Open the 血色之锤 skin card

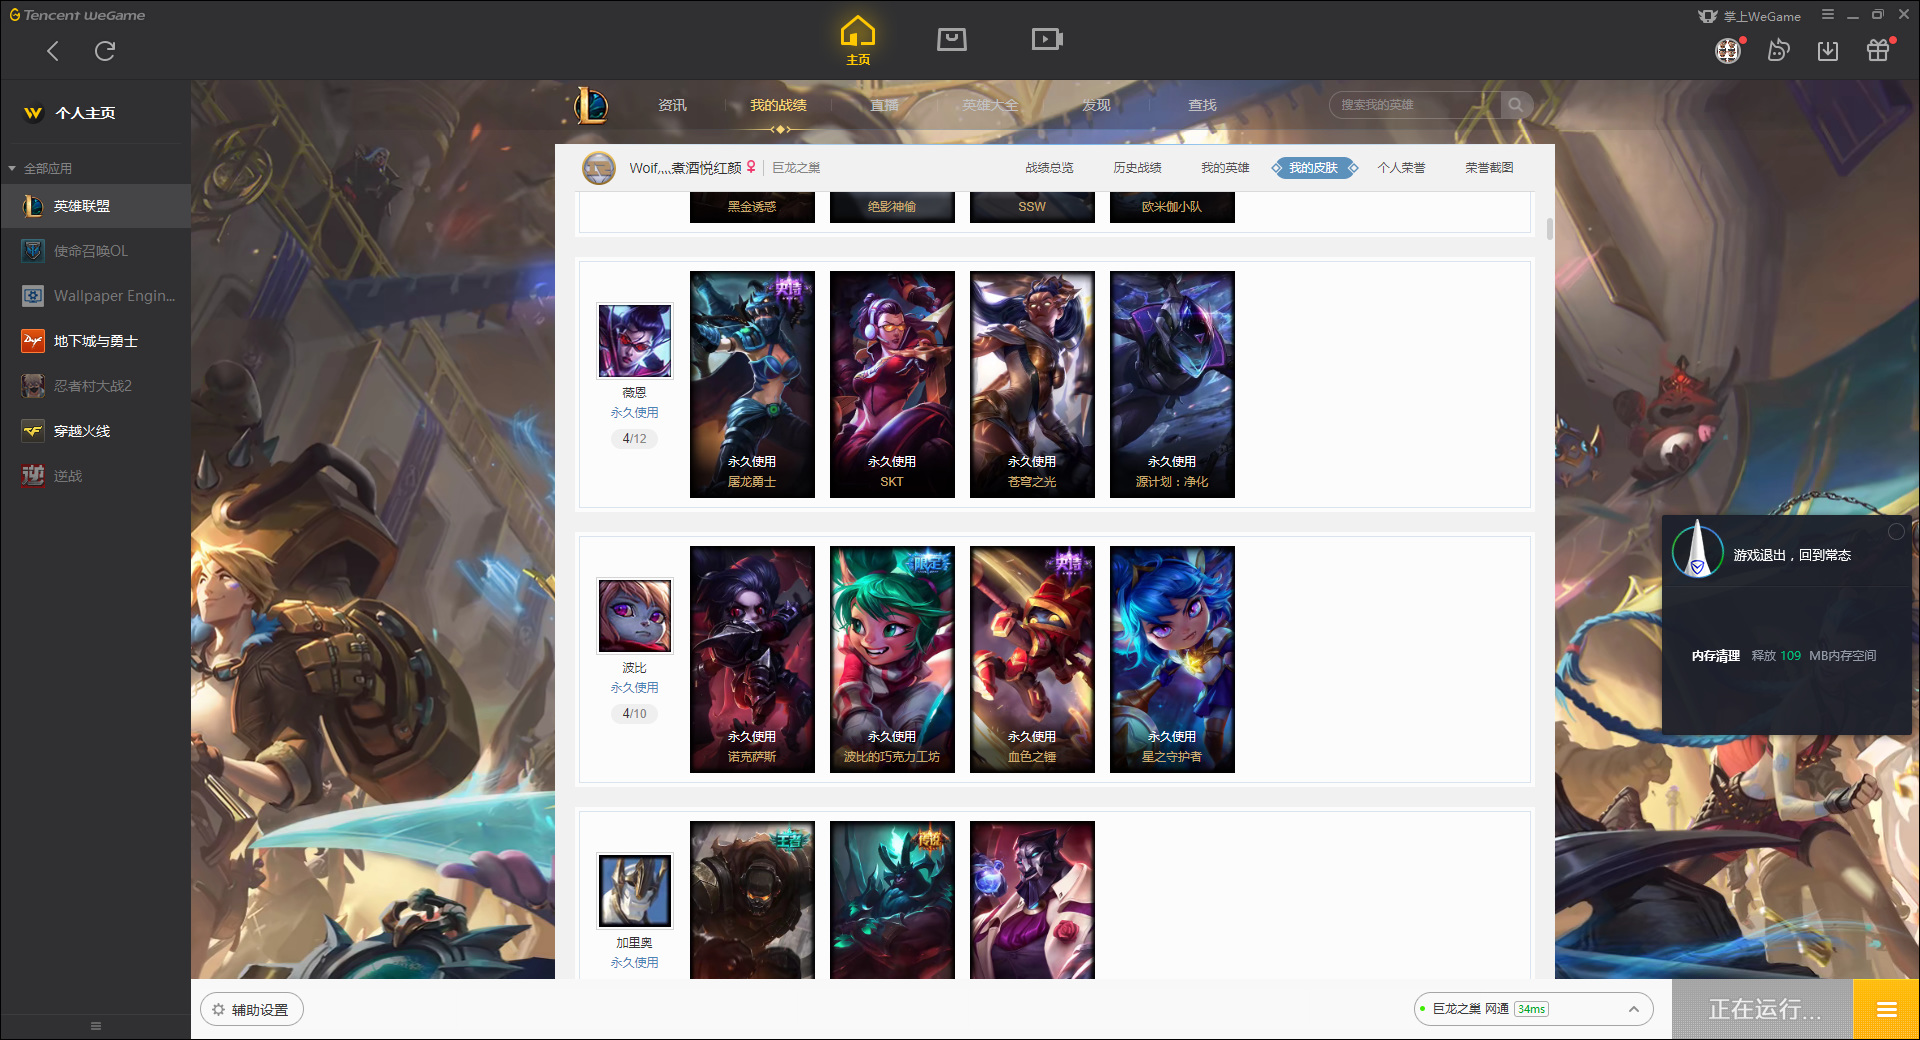click(1032, 659)
